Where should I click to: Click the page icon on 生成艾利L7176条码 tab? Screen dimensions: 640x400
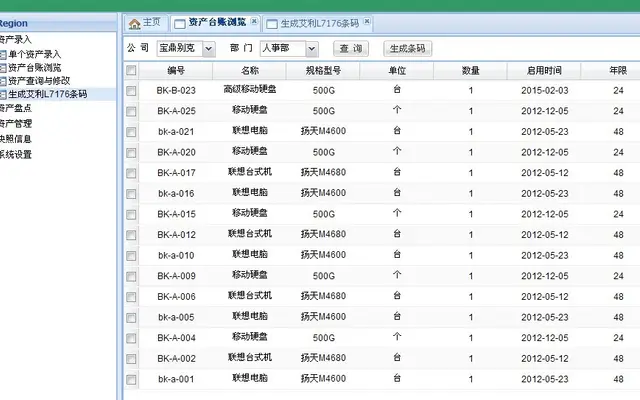coord(272,24)
